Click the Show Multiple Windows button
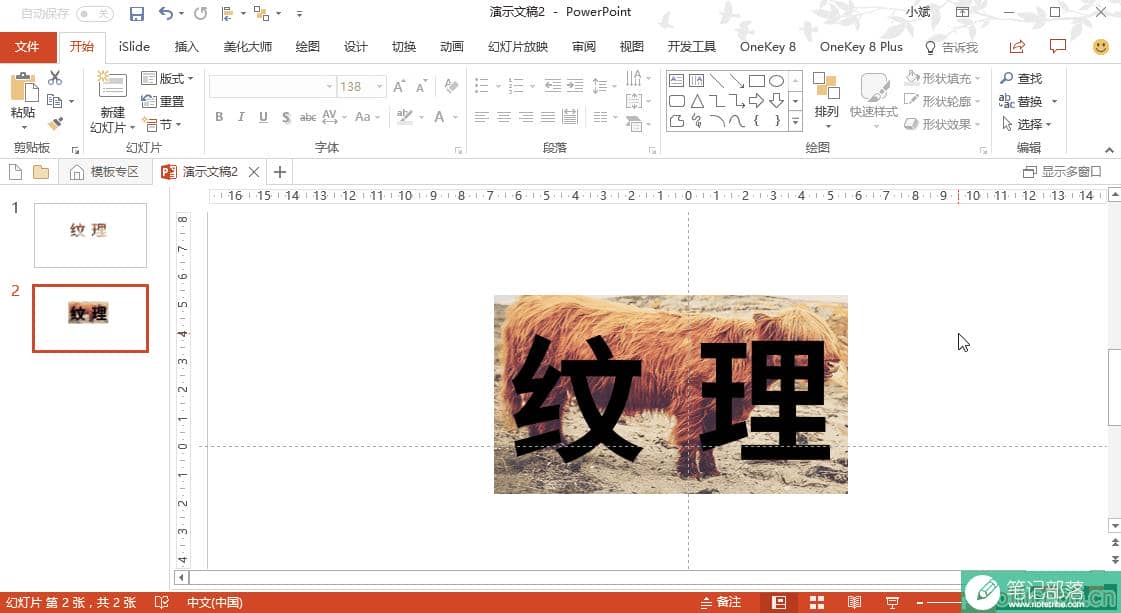The width and height of the screenshot is (1121, 613). [1062, 172]
